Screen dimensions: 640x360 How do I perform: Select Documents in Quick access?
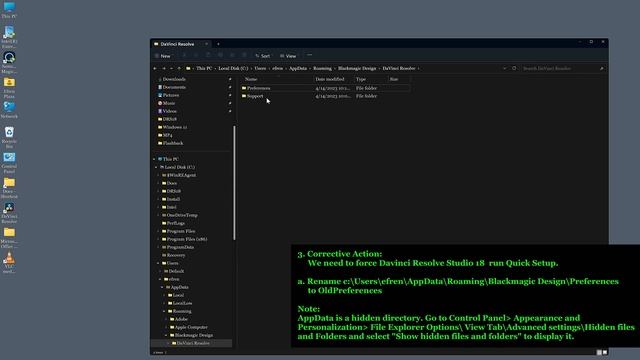tap(174, 87)
